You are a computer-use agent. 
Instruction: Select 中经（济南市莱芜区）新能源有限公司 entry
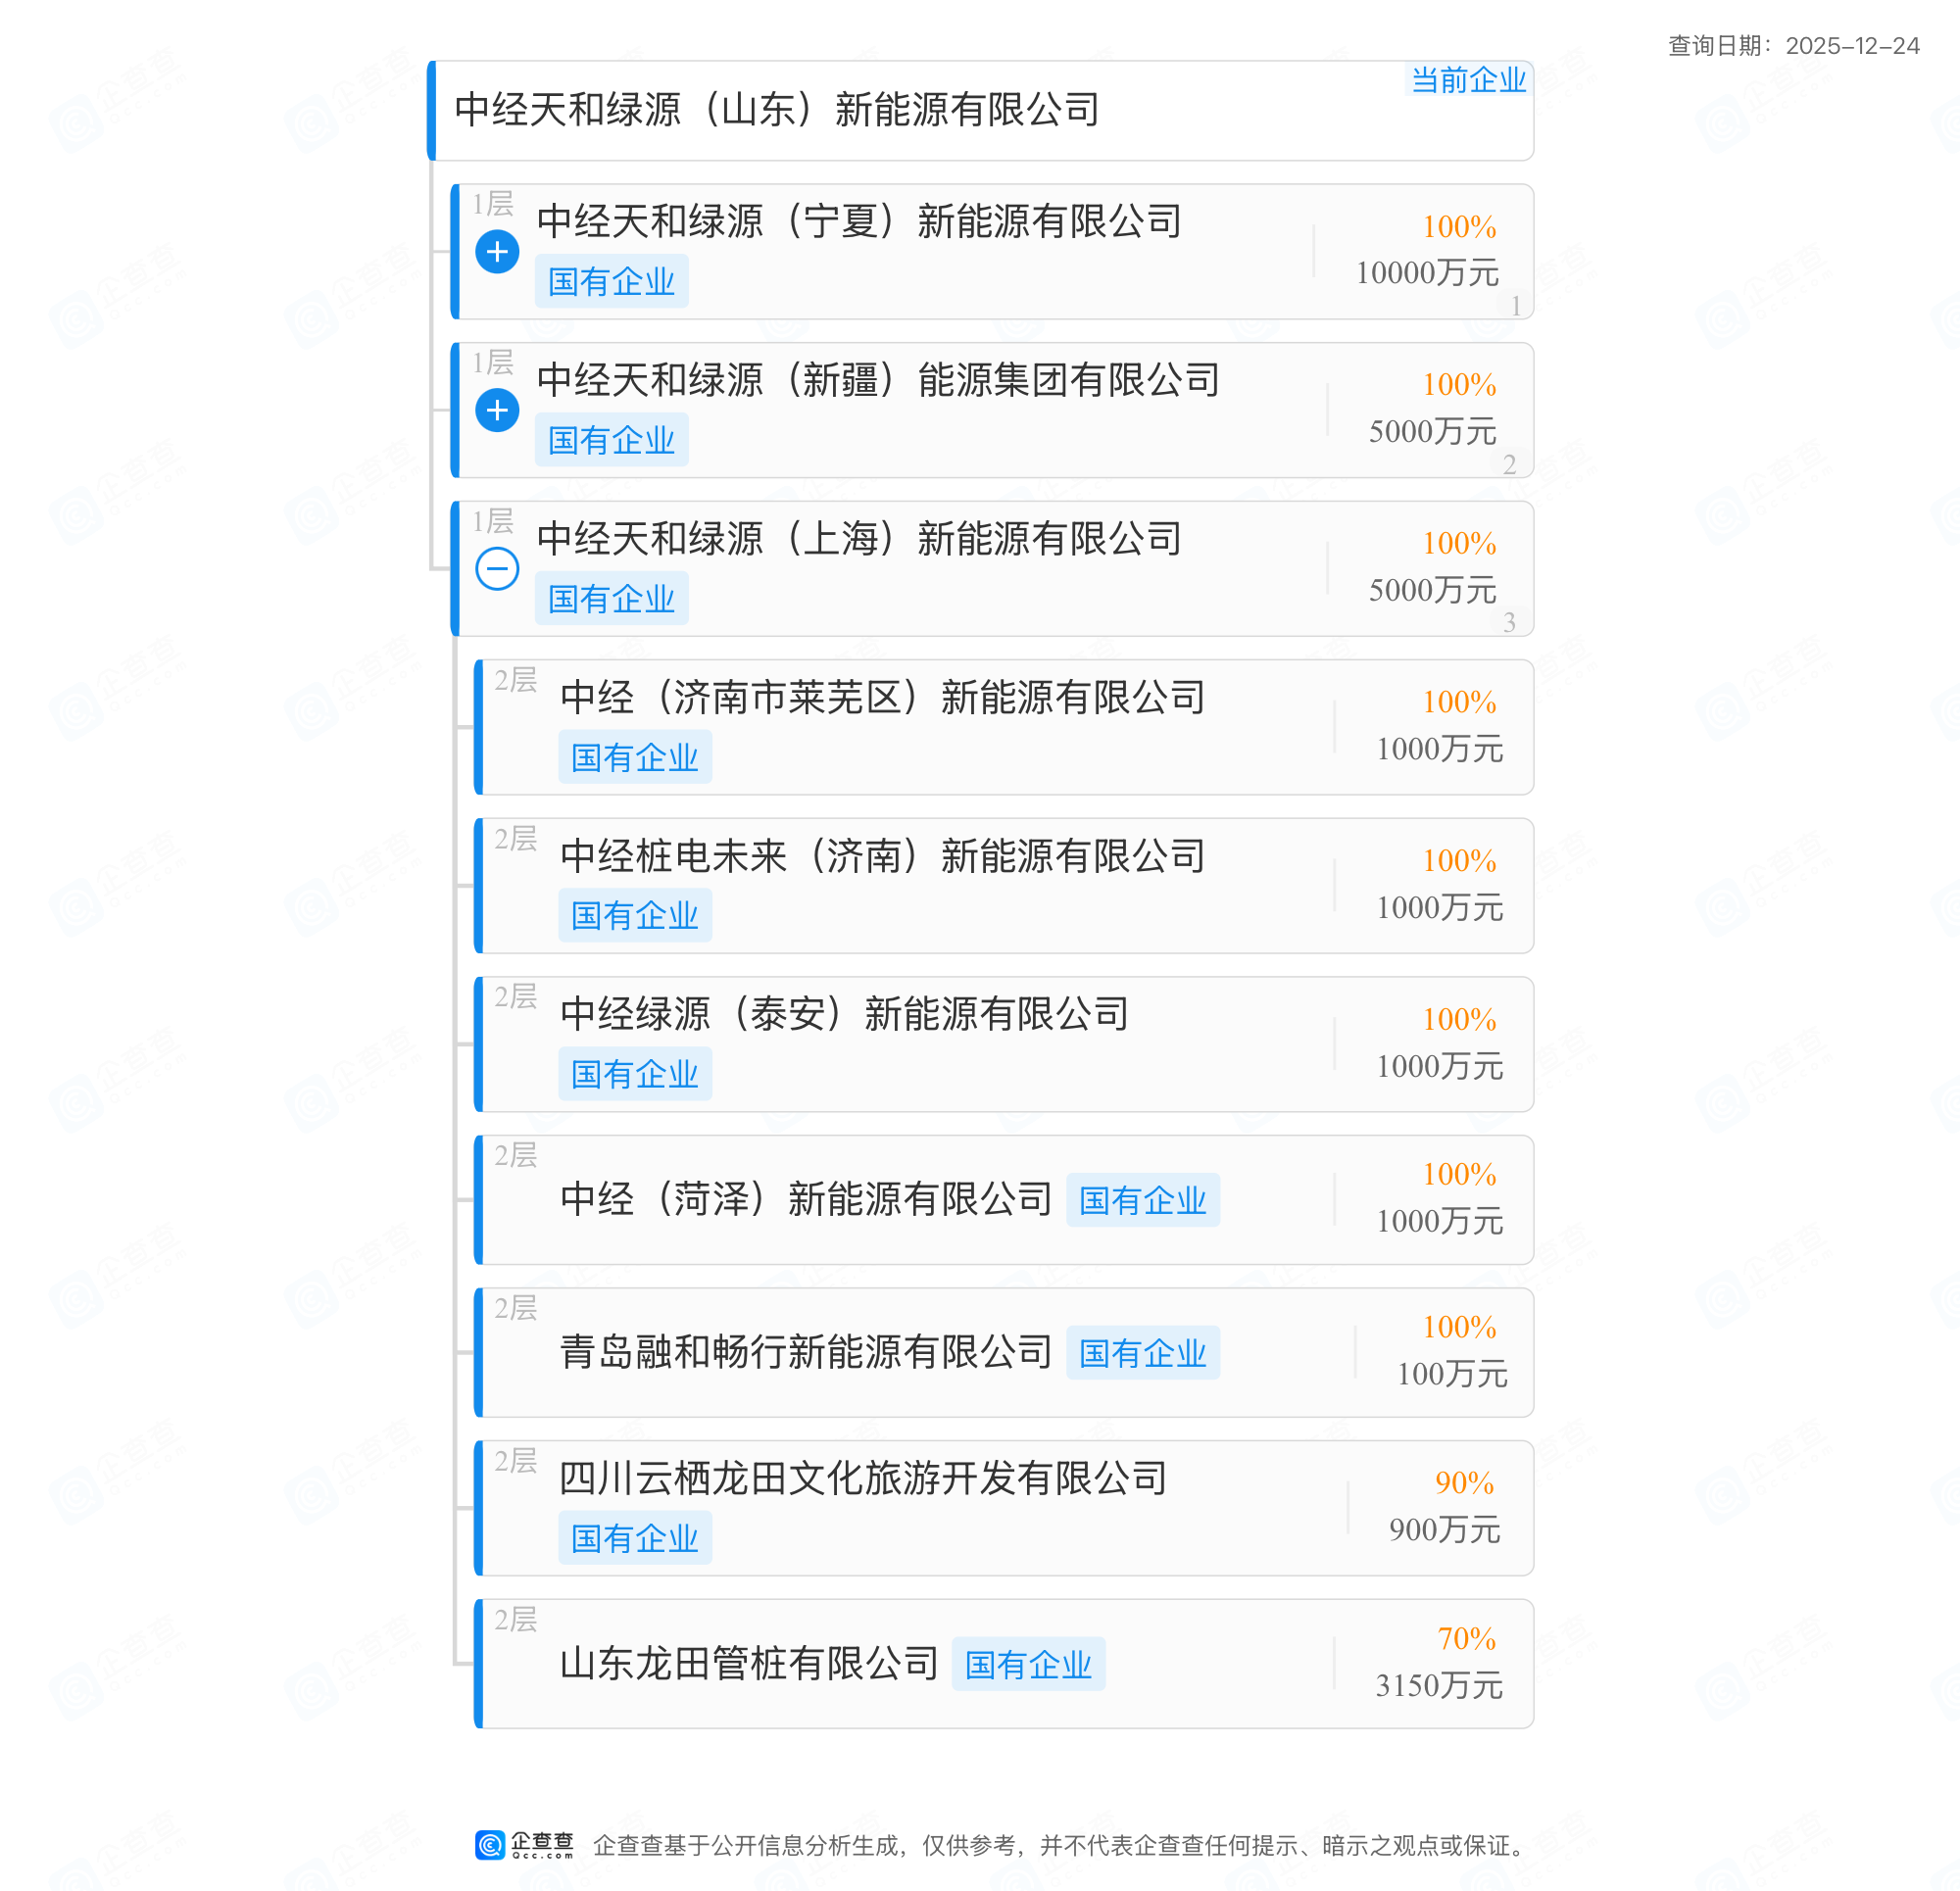(x=882, y=698)
